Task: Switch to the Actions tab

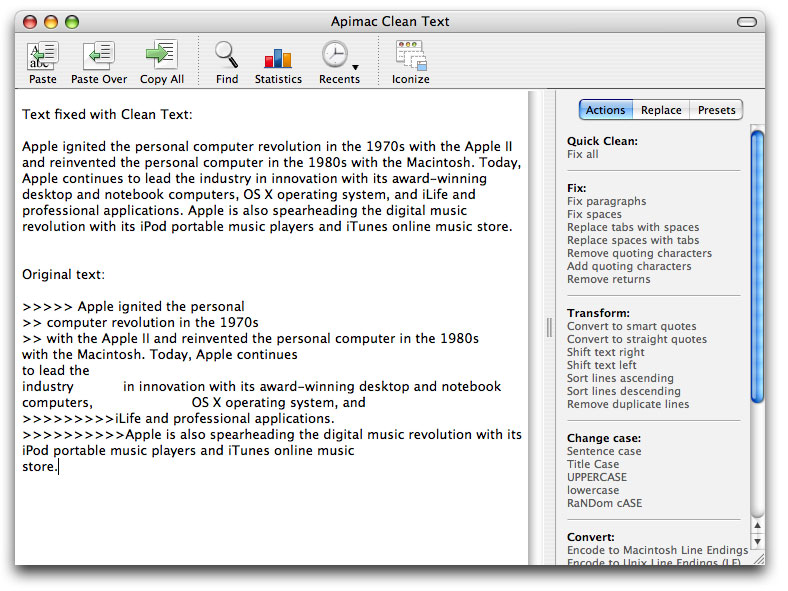Action: click(606, 110)
